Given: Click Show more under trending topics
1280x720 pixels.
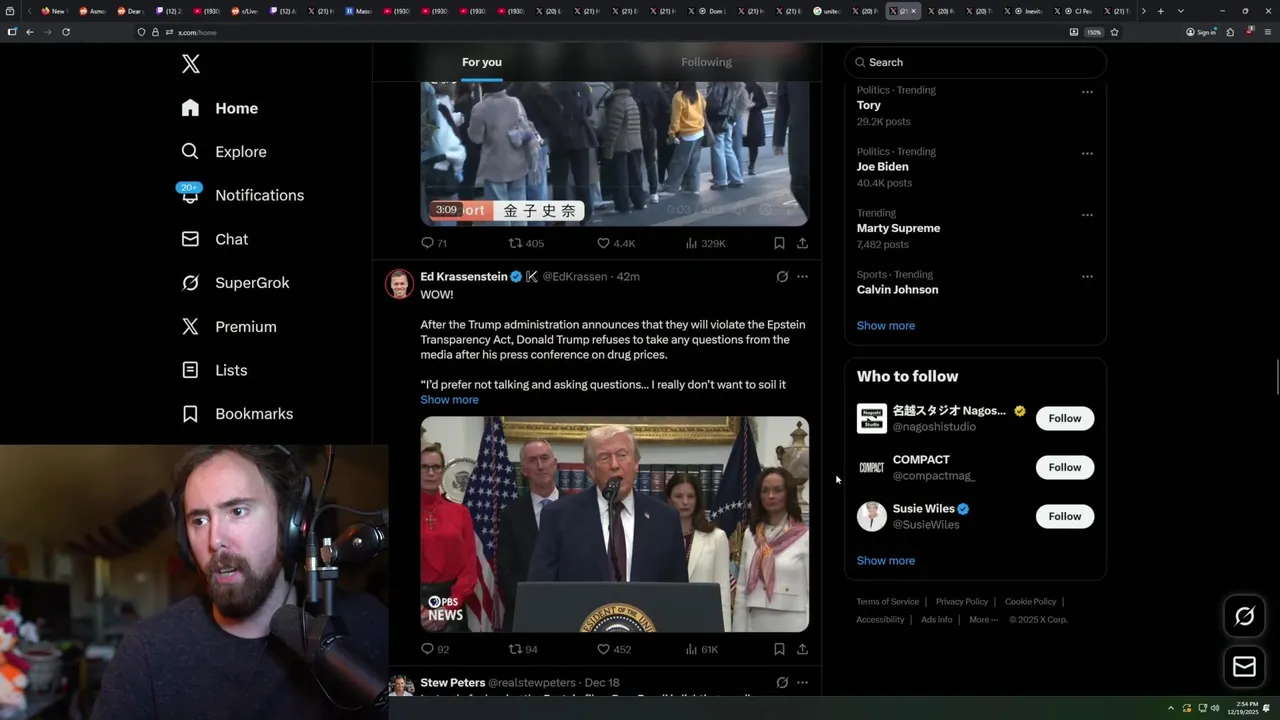Looking at the screenshot, I should pos(886,325).
